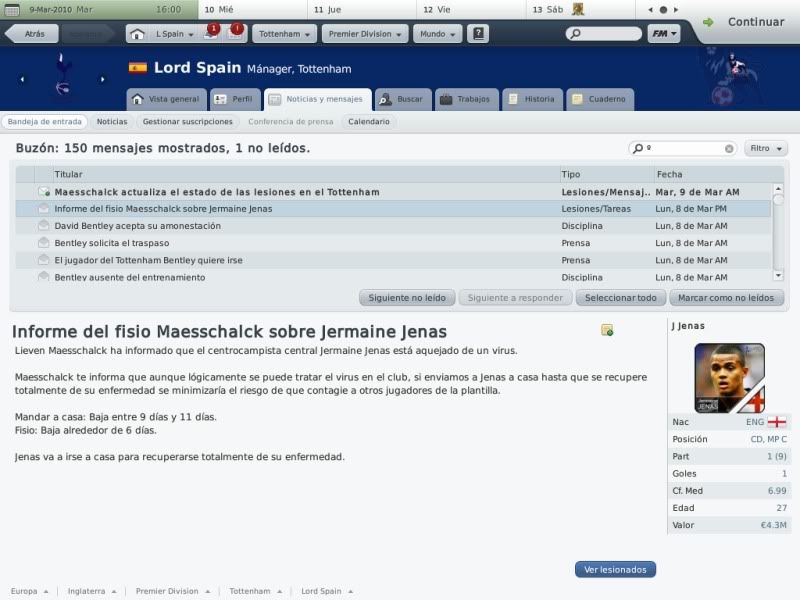800x600 pixels.
Task: Open the Mundo dropdown menu
Action: click(437, 34)
